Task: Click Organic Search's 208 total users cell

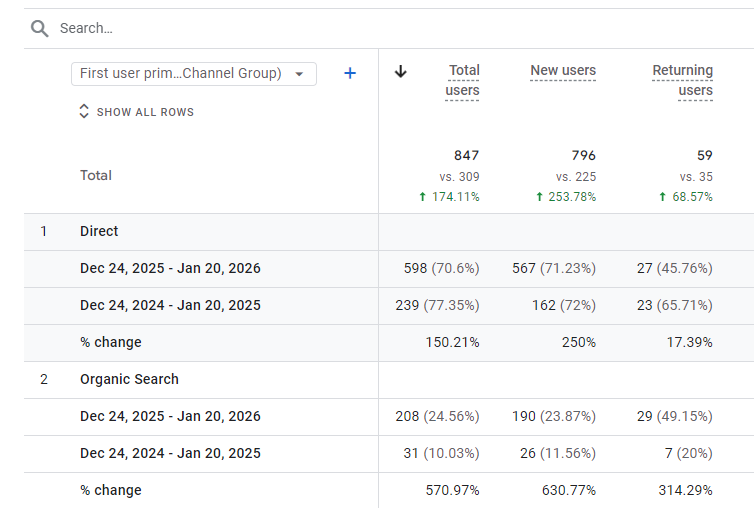Action: [x=437, y=416]
